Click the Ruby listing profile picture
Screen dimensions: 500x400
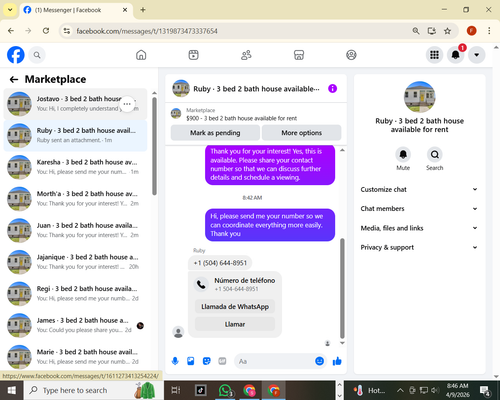click(420, 97)
